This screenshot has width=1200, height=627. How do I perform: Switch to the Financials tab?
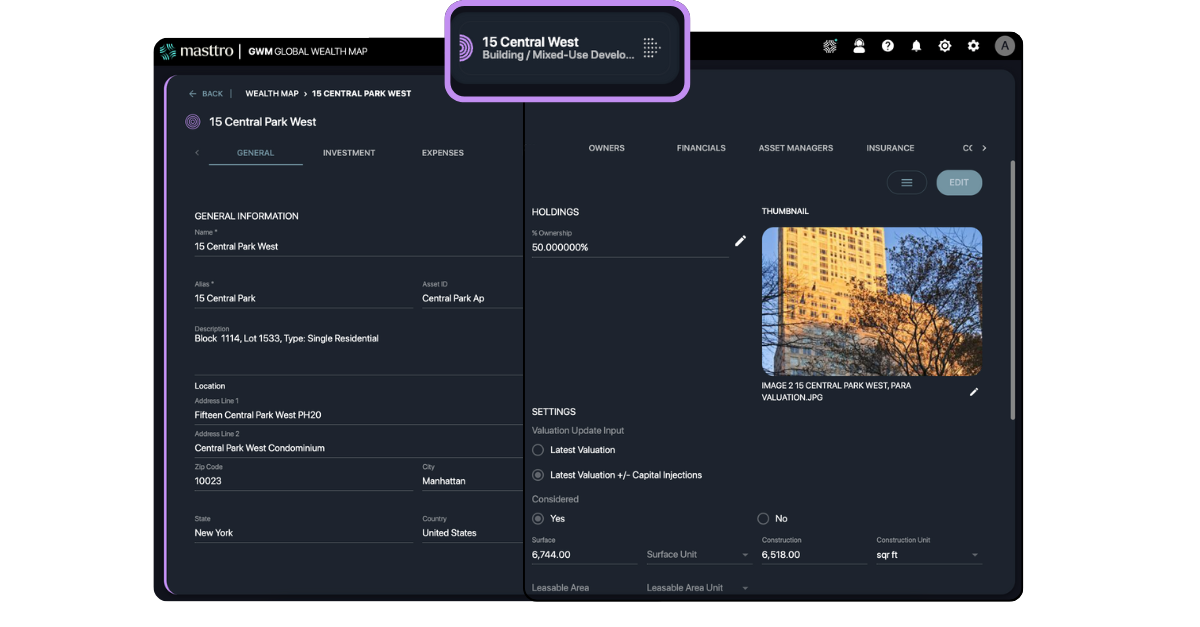pyautogui.click(x=701, y=147)
